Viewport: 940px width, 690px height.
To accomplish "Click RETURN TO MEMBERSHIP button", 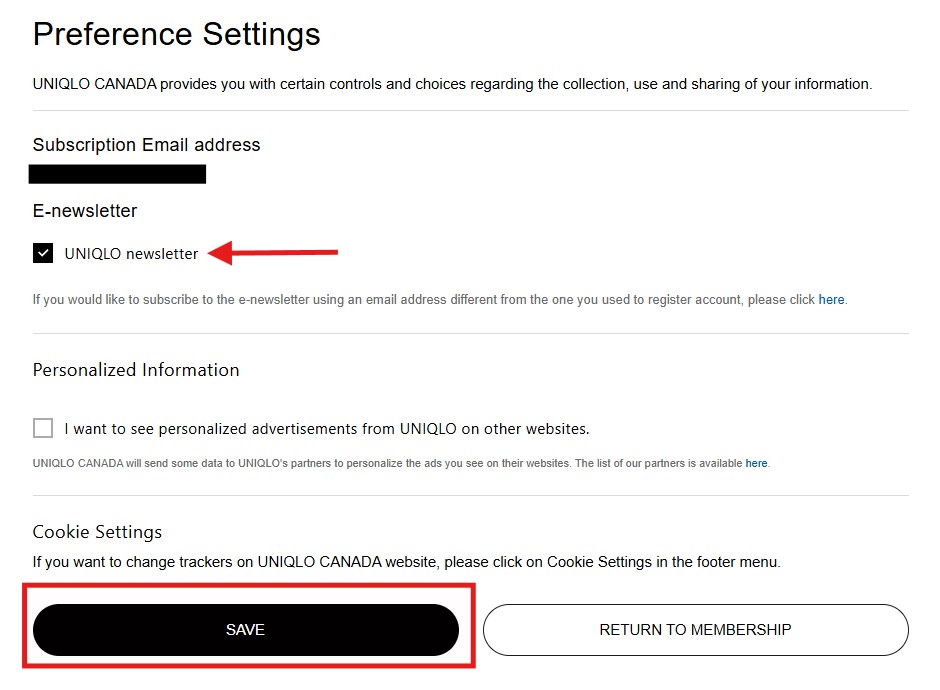I will (695, 630).
